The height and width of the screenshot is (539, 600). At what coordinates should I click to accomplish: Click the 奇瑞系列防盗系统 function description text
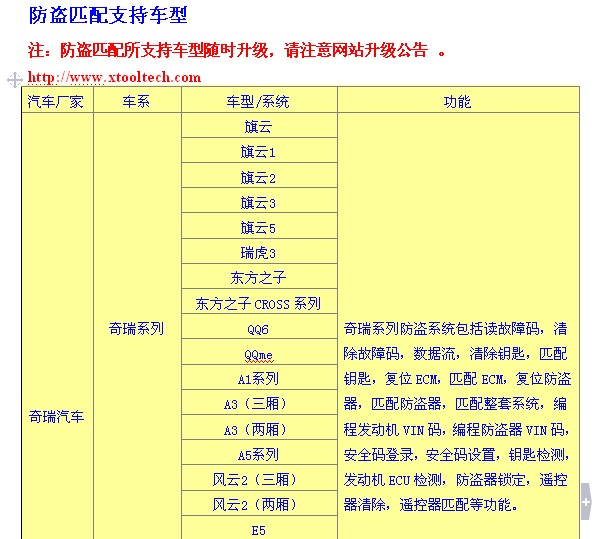click(x=457, y=416)
